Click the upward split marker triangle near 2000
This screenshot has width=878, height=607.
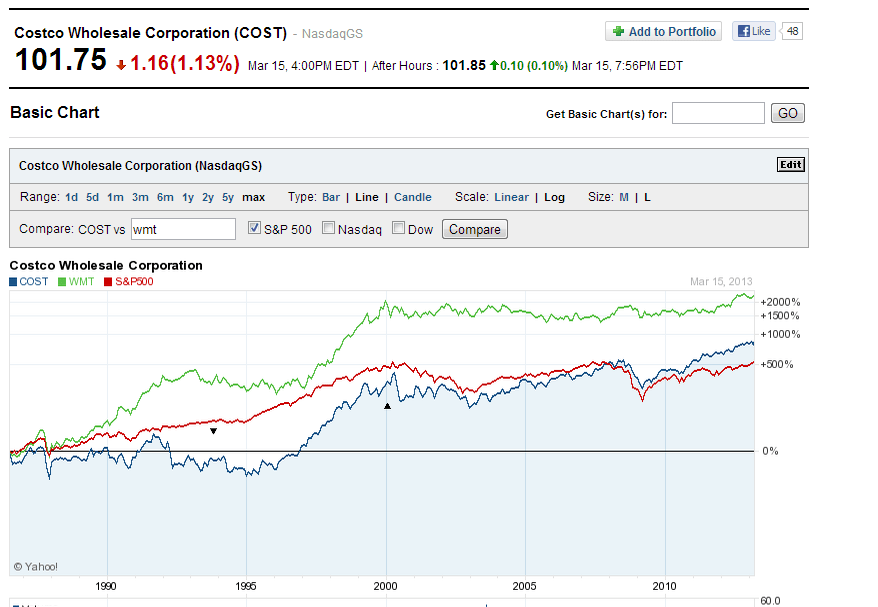pos(387,406)
